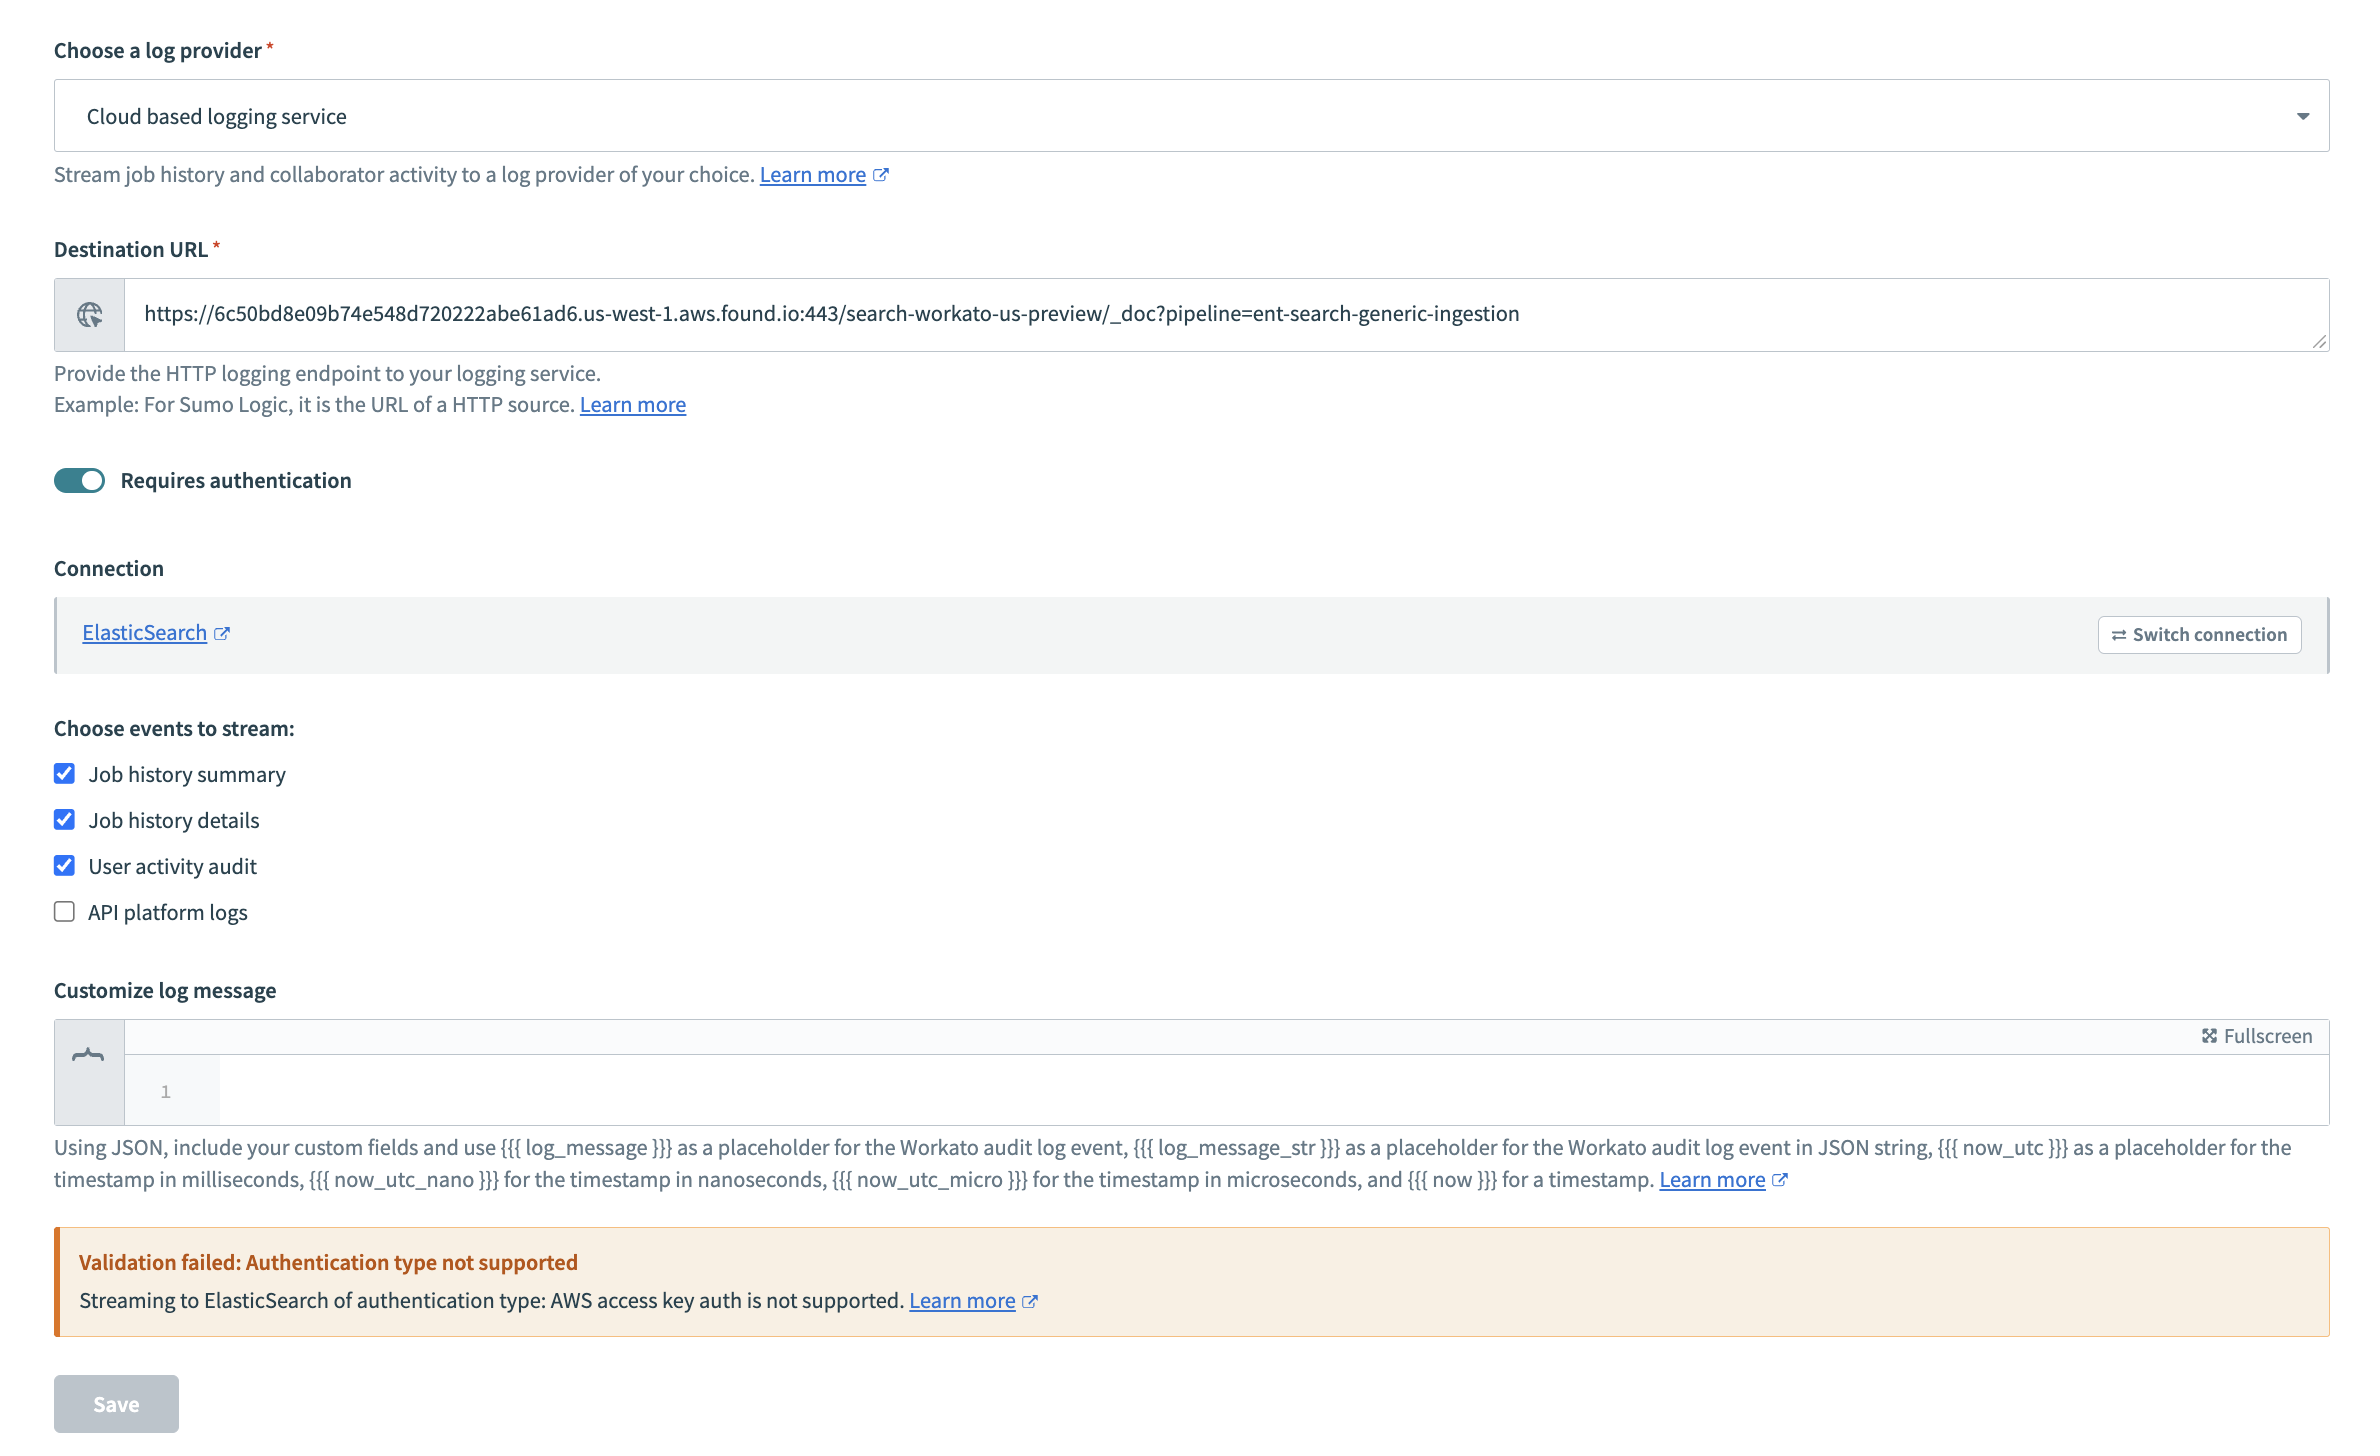Click Learn more under Sumo Logic example

(632, 405)
